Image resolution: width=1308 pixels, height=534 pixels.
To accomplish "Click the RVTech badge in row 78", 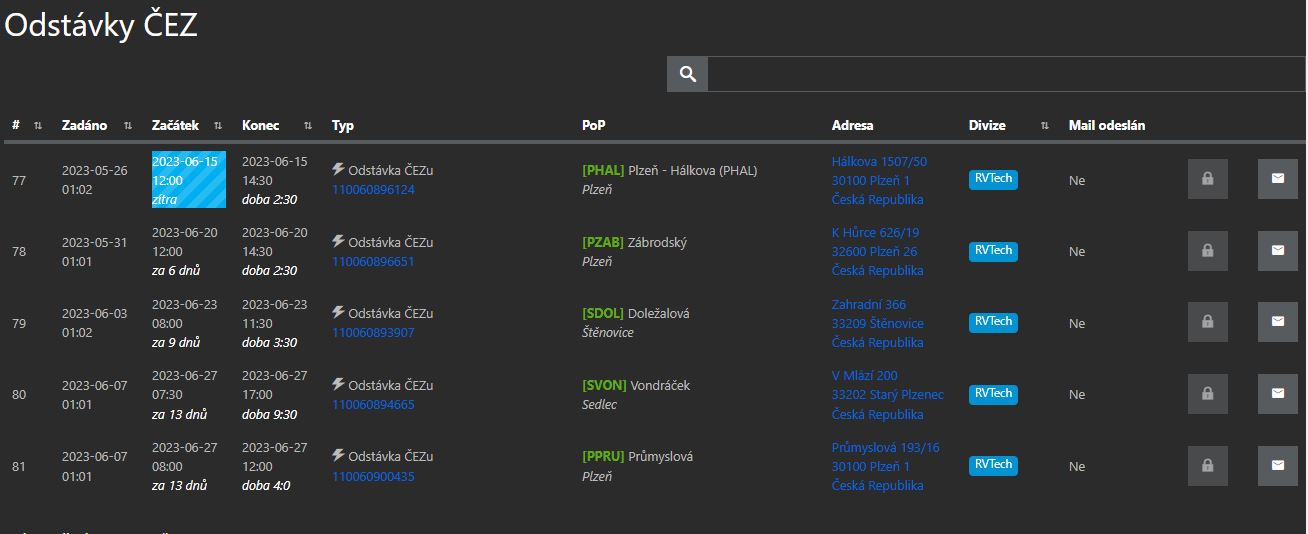I will (993, 251).
